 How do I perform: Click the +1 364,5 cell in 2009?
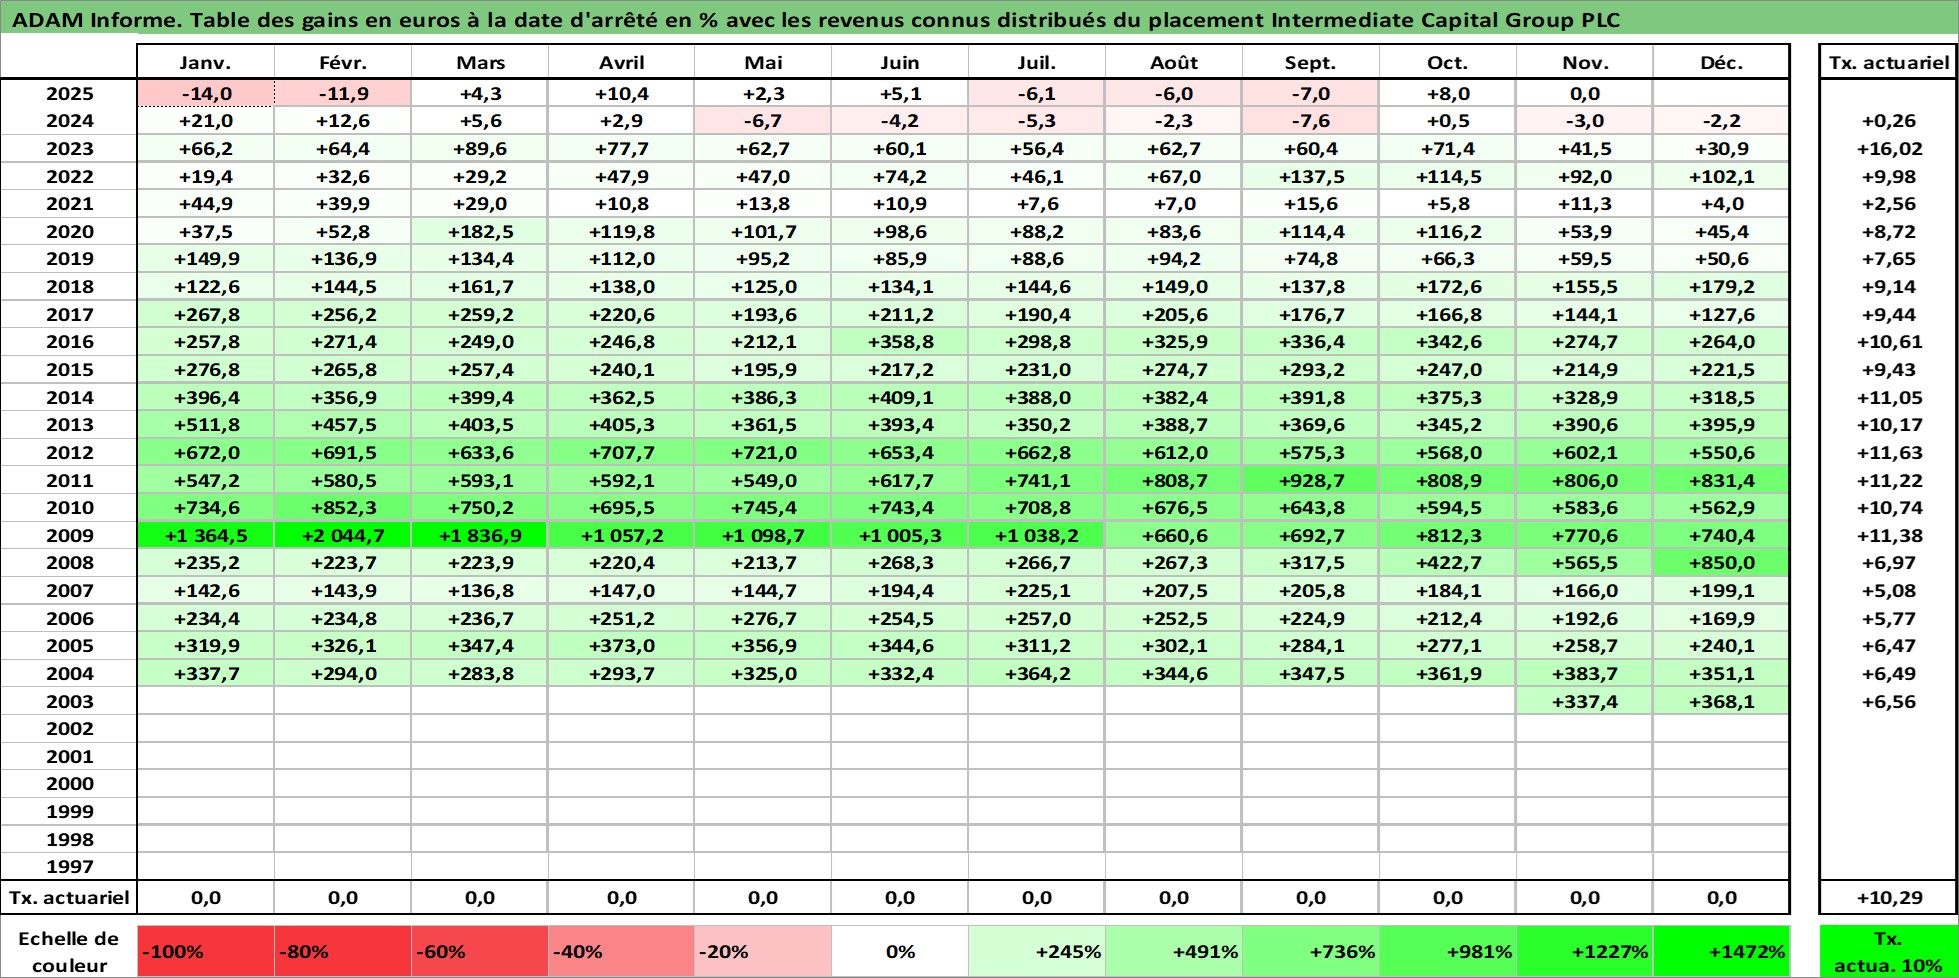coord(206,535)
